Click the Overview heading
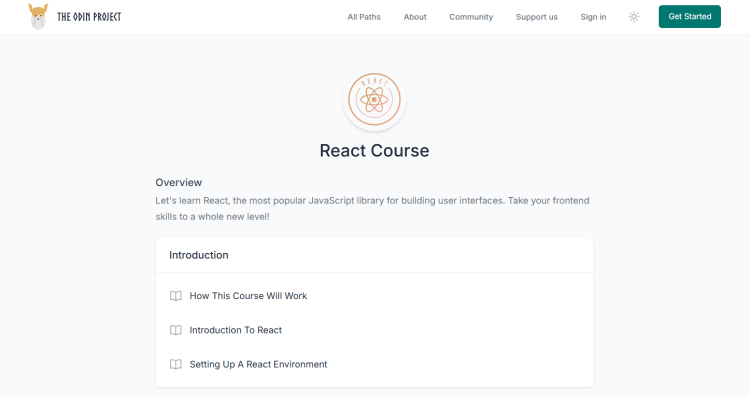The height and width of the screenshot is (397, 750). pos(178,182)
